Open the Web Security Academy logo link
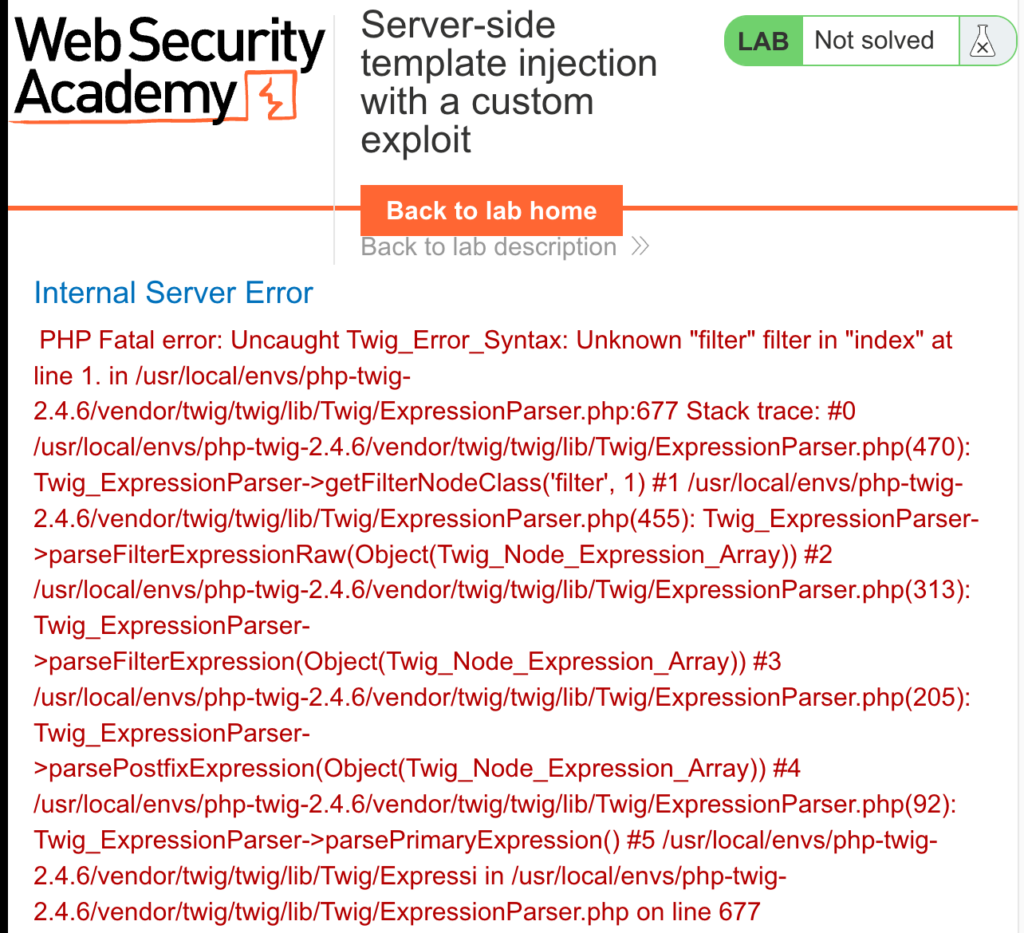 pos(168,69)
